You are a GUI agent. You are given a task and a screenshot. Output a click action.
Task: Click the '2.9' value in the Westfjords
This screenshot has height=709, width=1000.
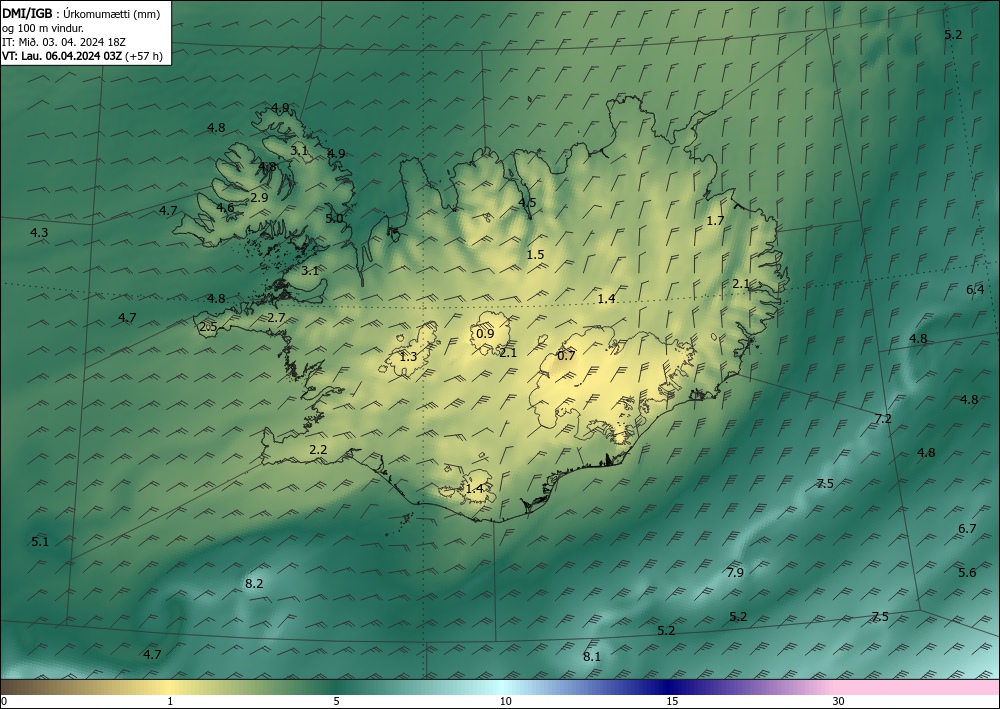pyautogui.click(x=259, y=198)
